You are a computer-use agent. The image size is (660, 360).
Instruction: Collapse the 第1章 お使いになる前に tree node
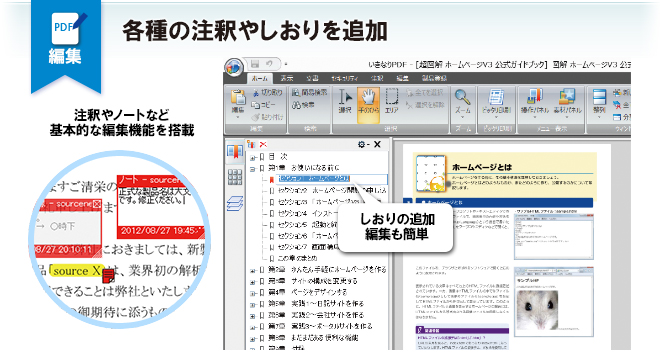253,169
